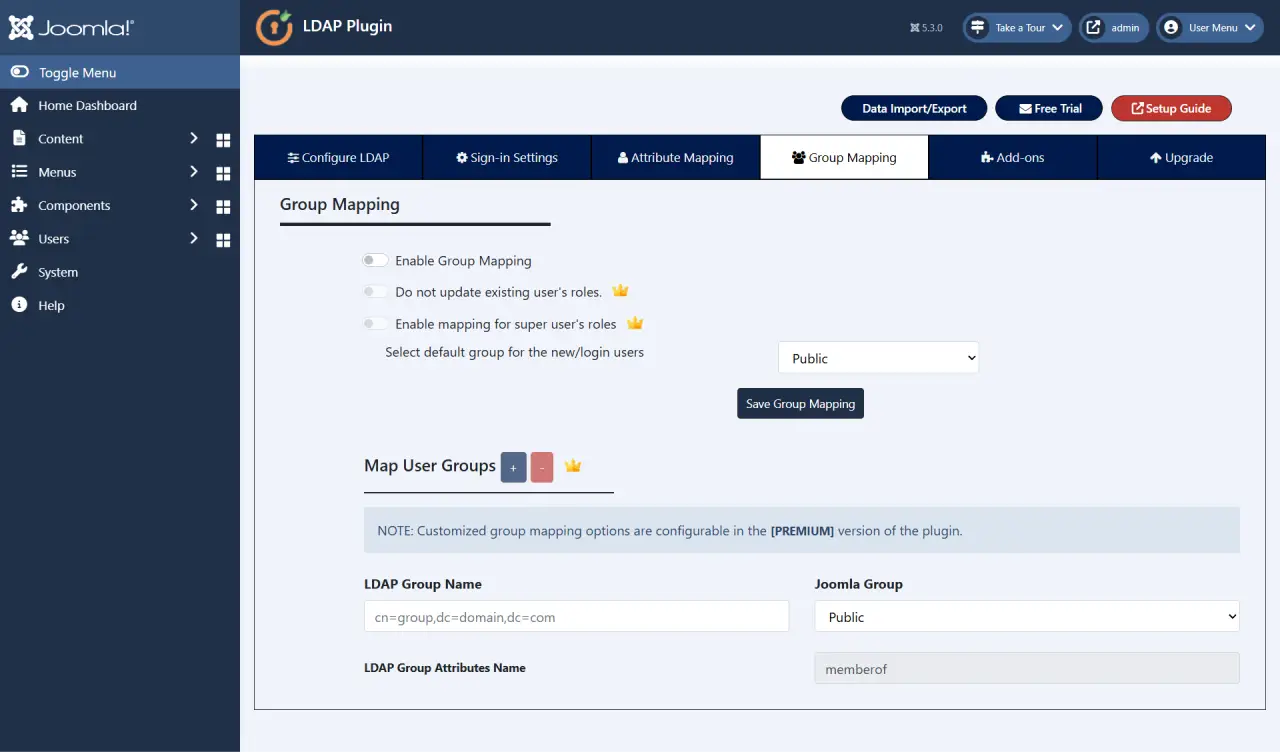Open the Setup Guide

[1171, 108]
